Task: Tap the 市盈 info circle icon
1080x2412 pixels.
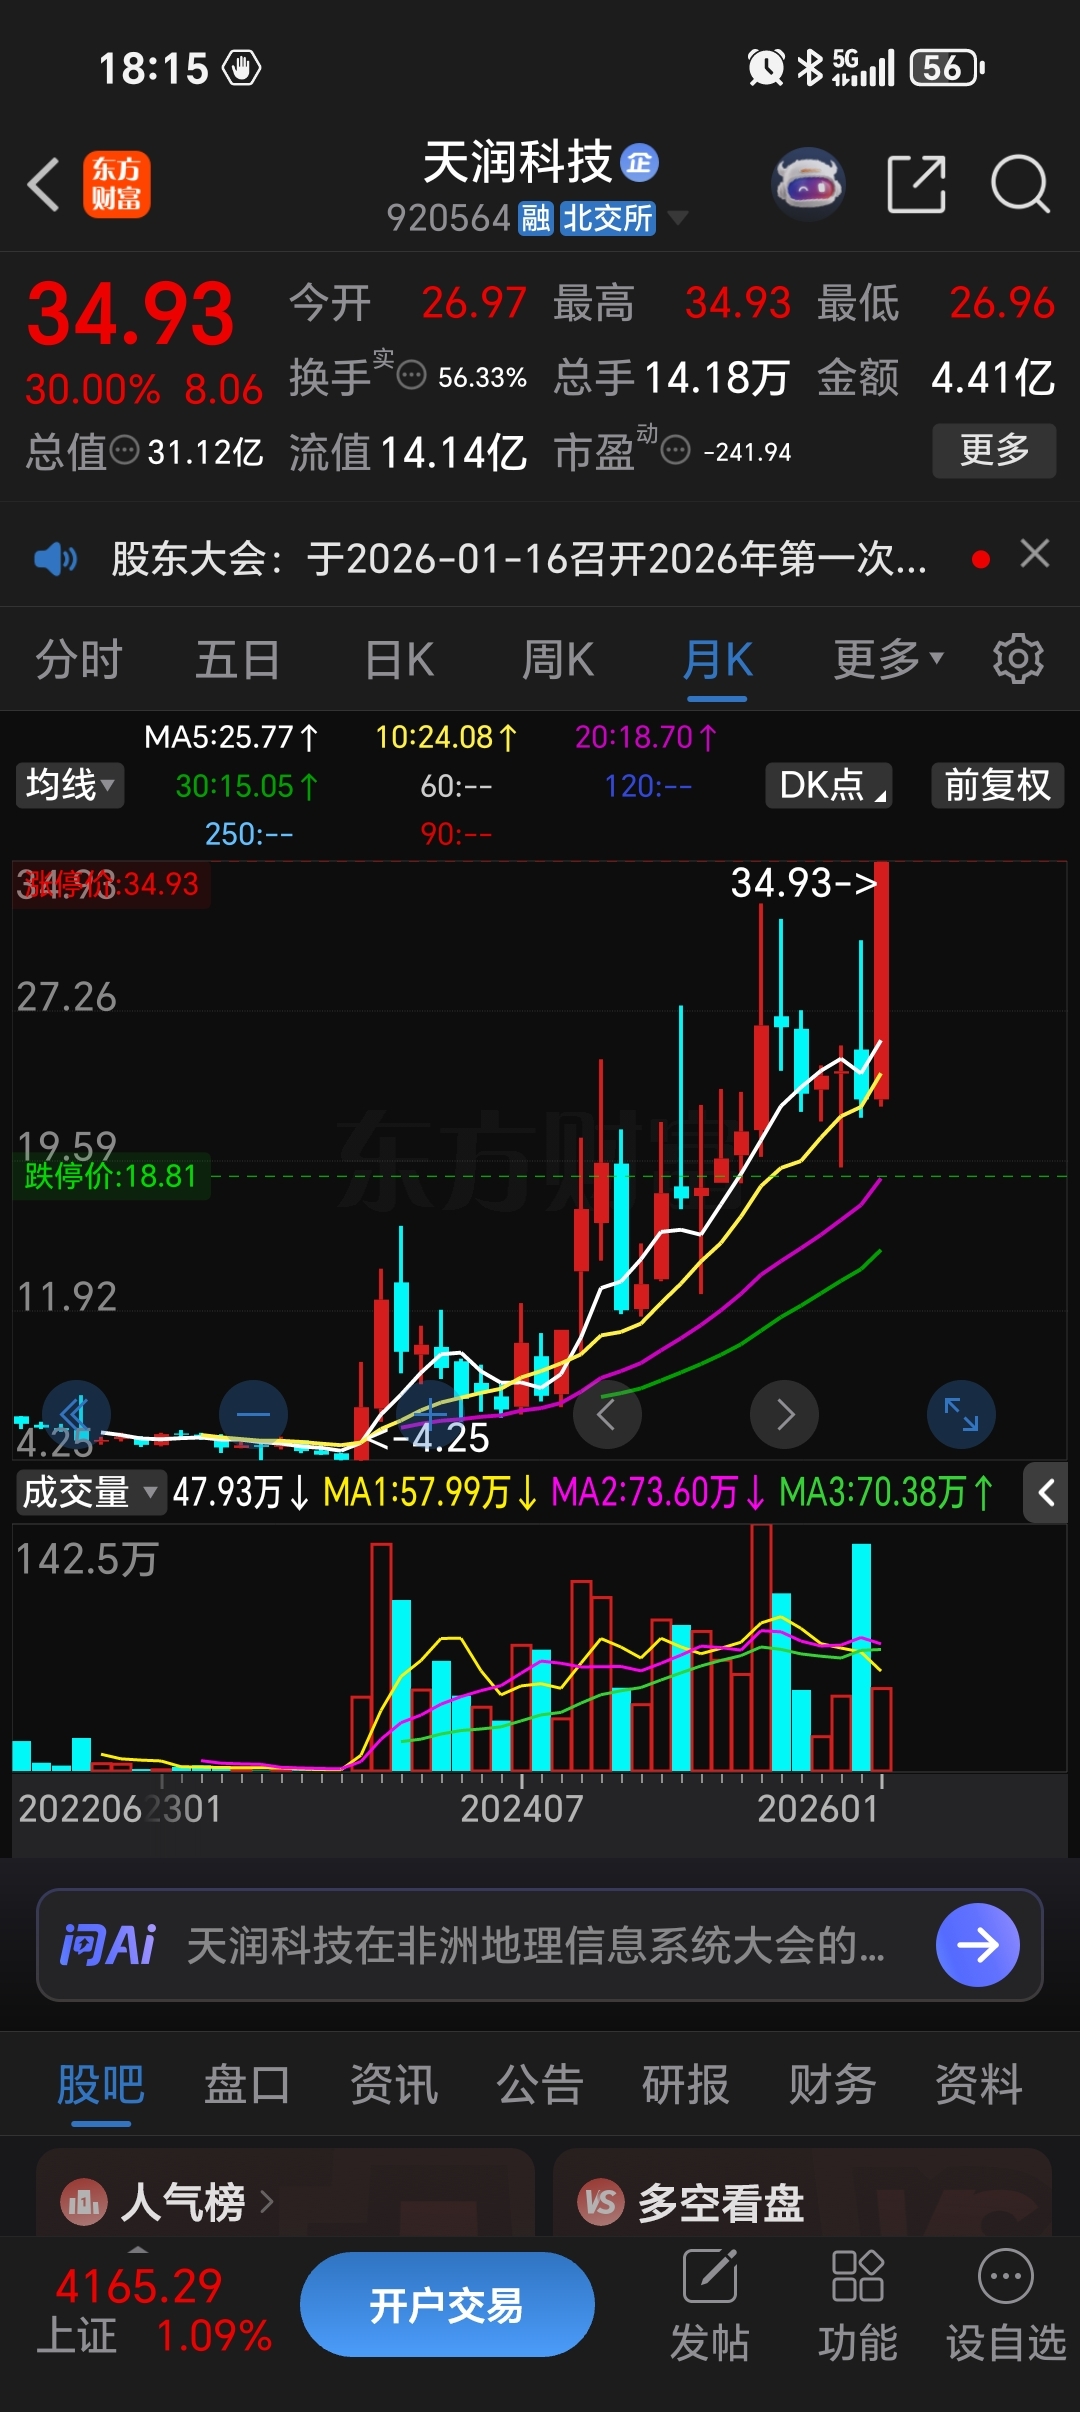Action: pos(676,451)
